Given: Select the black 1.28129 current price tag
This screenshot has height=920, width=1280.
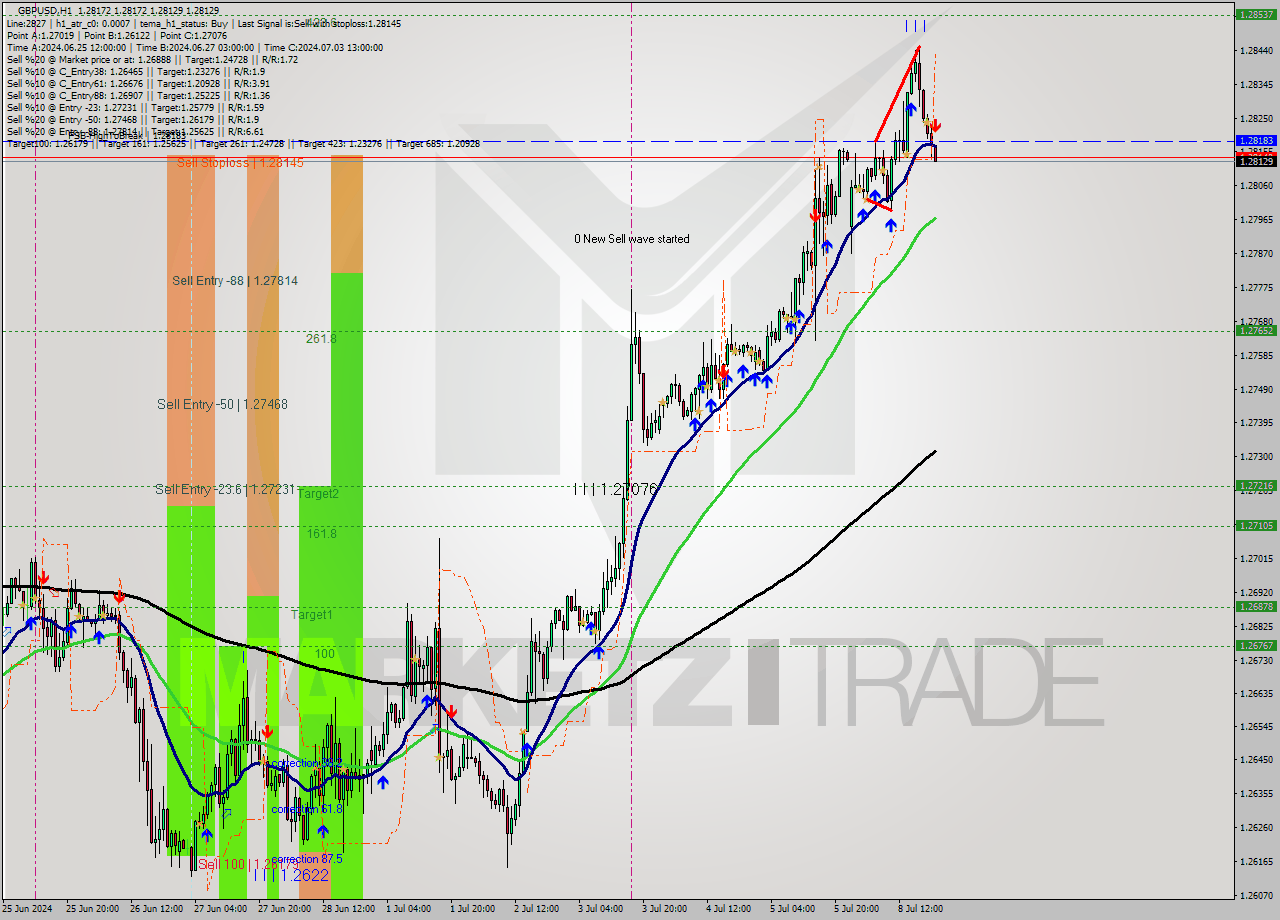Looking at the screenshot, I should 1255,161.
